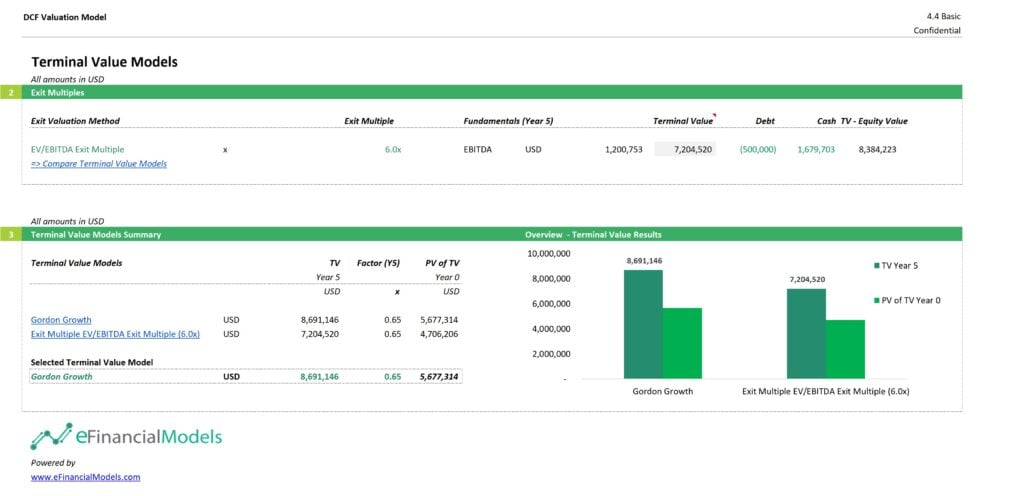This screenshot has height=496, width=1024.
Task: Click the Exit Multiples section header
Action: click(492, 93)
